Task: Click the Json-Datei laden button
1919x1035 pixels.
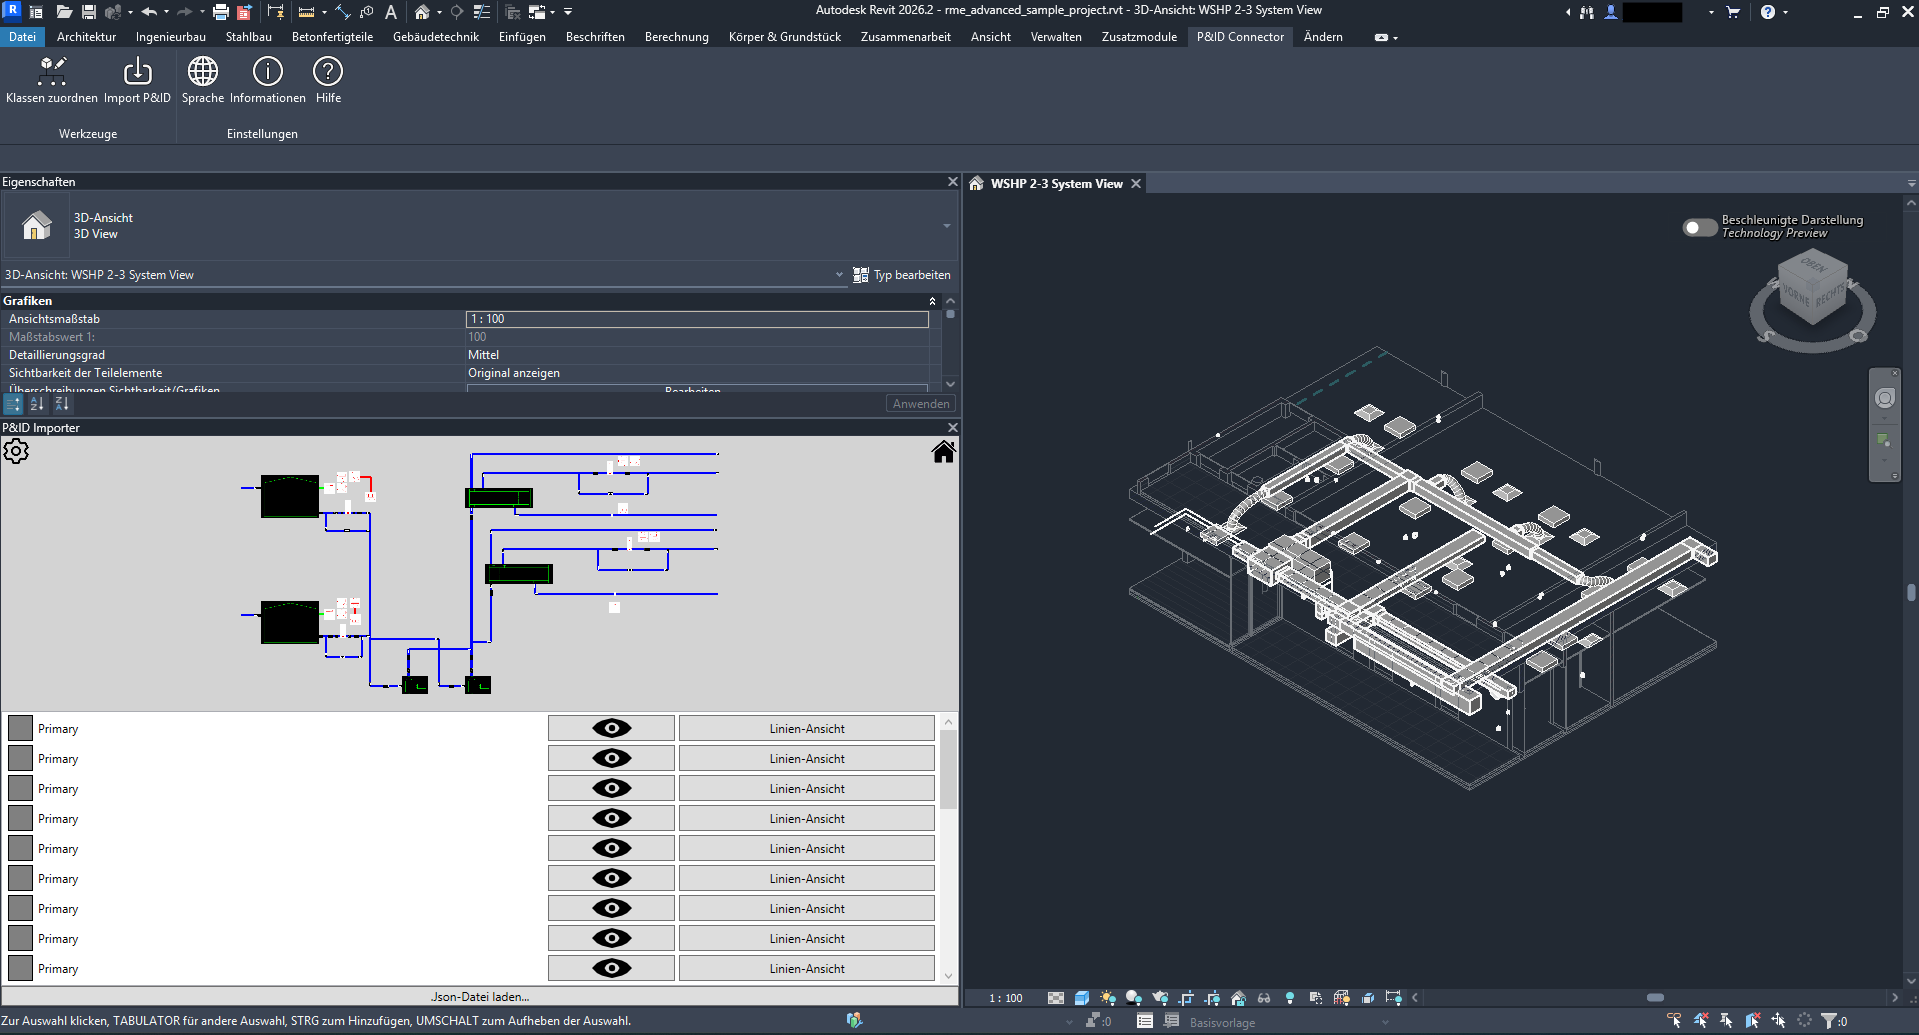Action: point(479,996)
